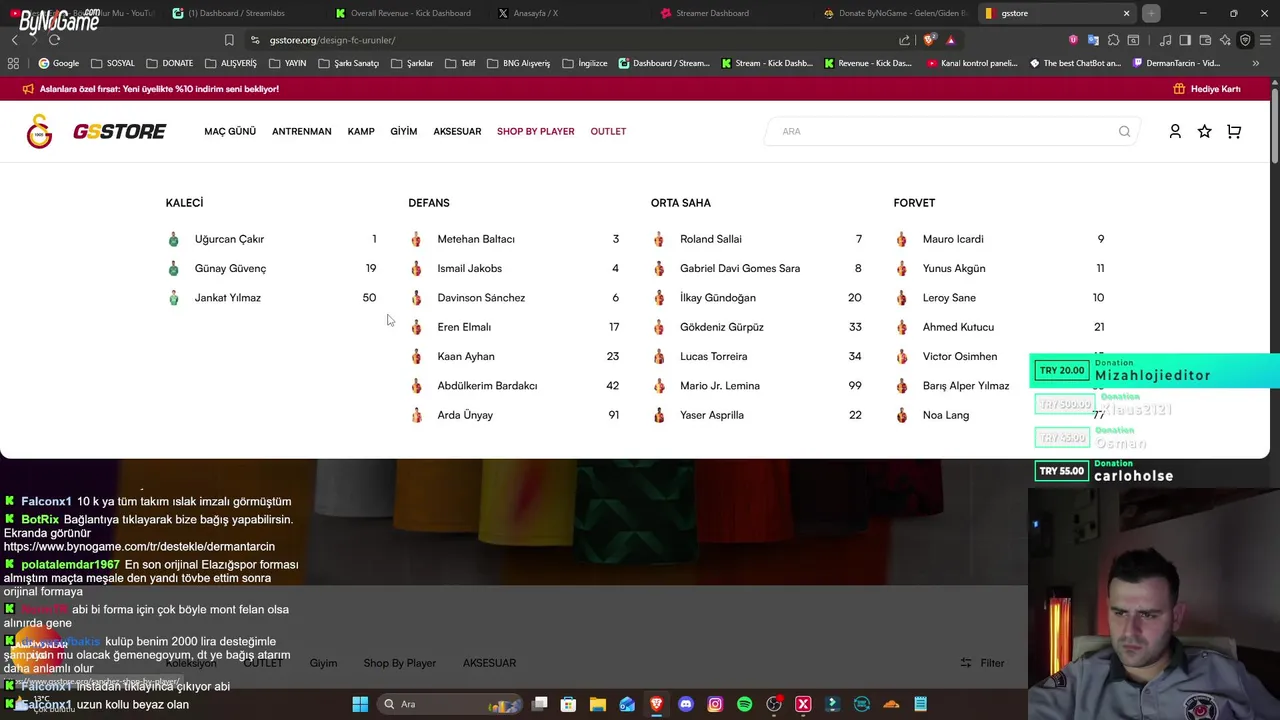Click the Hediye Kartı link
This screenshot has height=720, width=1280.
point(1215,89)
